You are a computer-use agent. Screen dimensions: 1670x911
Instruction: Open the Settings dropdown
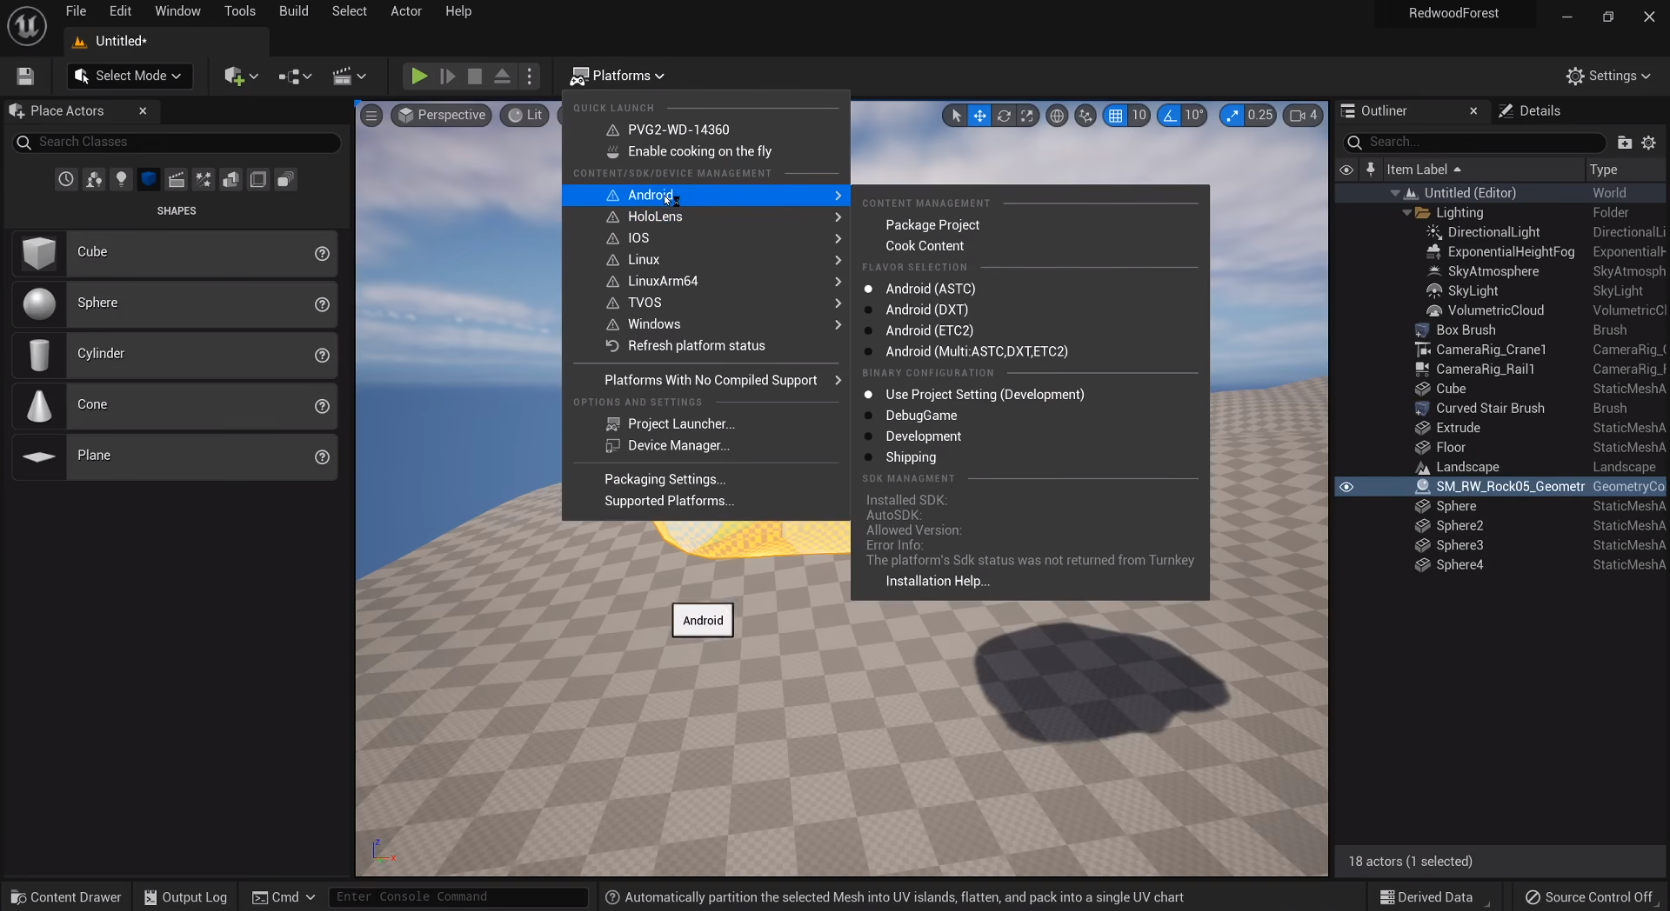coord(1608,76)
